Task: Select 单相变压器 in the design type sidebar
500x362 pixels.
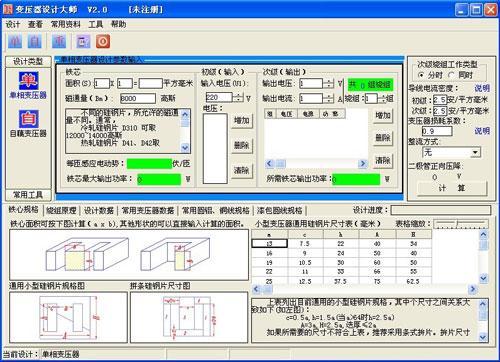Action: pos(28,86)
